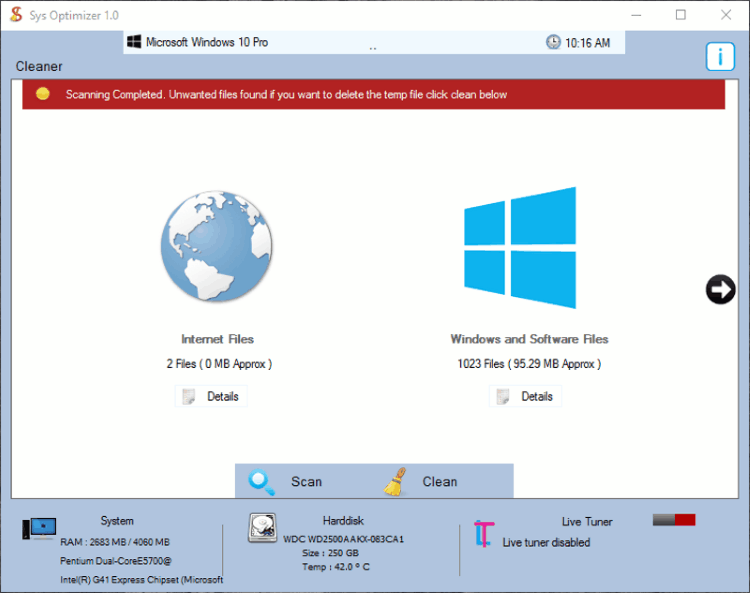Click the Sys Optimizer app logo
The width and height of the screenshot is (750, 593).
16,15
